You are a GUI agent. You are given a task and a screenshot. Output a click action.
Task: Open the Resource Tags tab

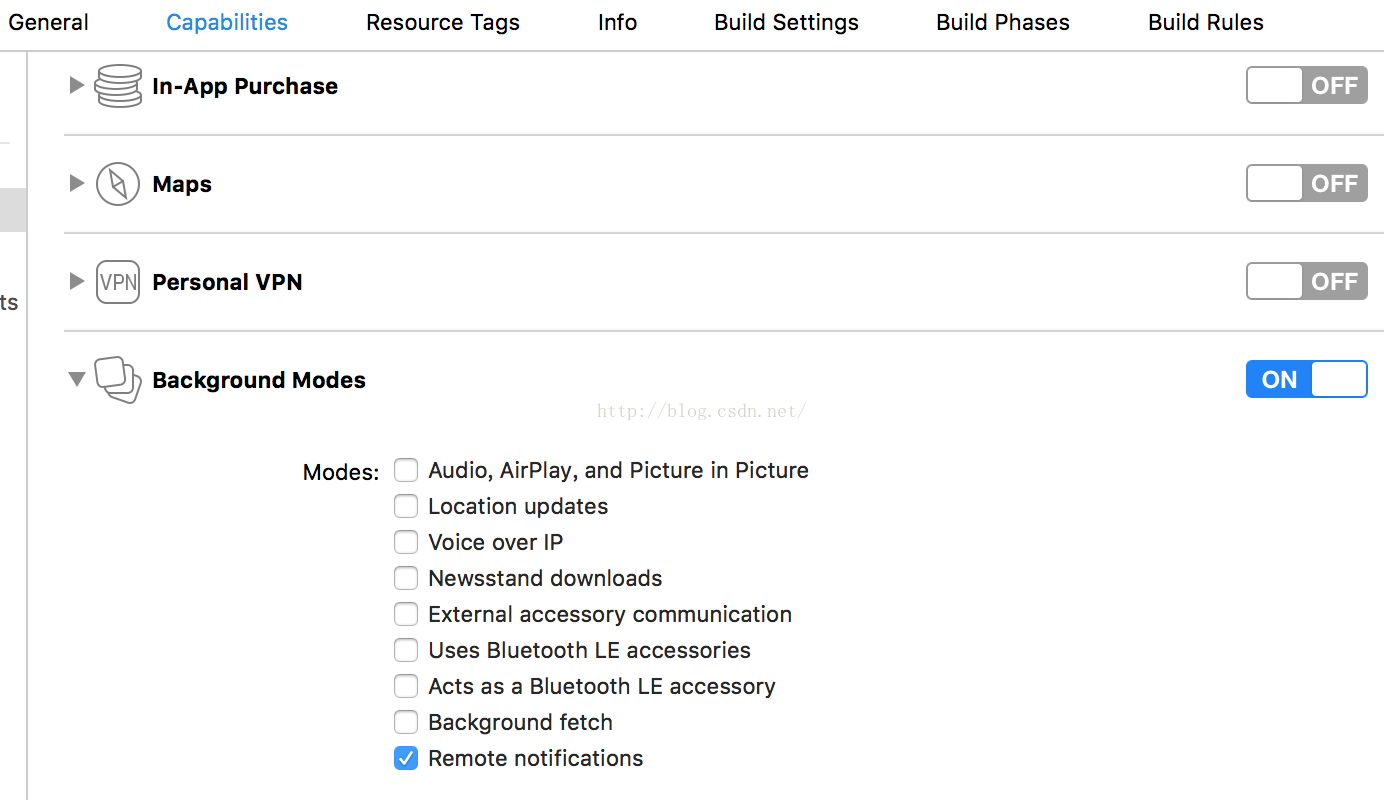pyautogui.click(x=443, y=22)
